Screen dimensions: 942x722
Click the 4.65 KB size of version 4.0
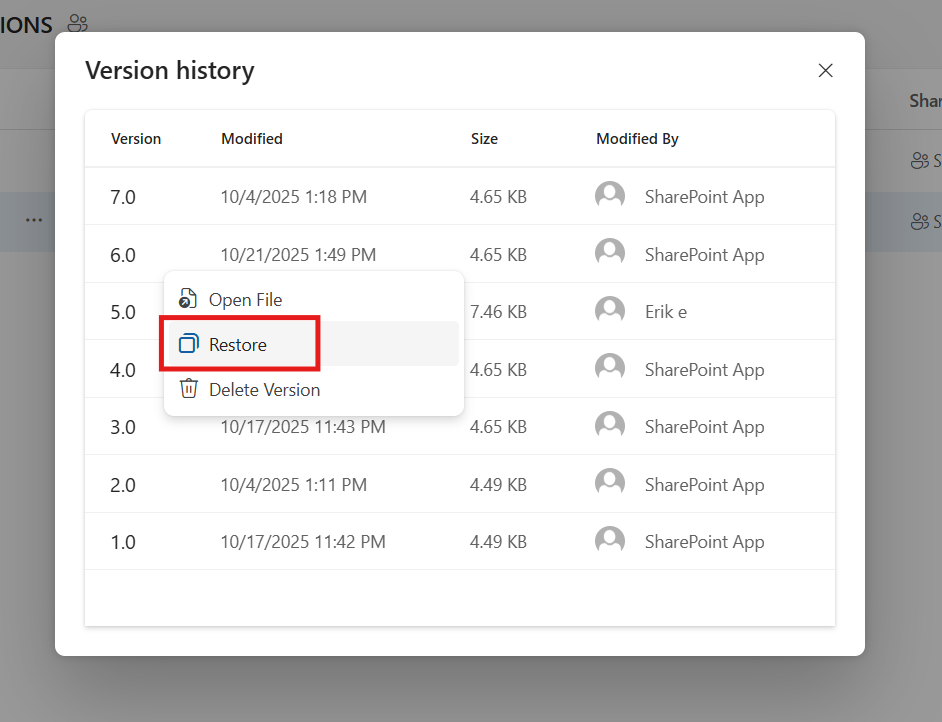[x=498, y=369]
